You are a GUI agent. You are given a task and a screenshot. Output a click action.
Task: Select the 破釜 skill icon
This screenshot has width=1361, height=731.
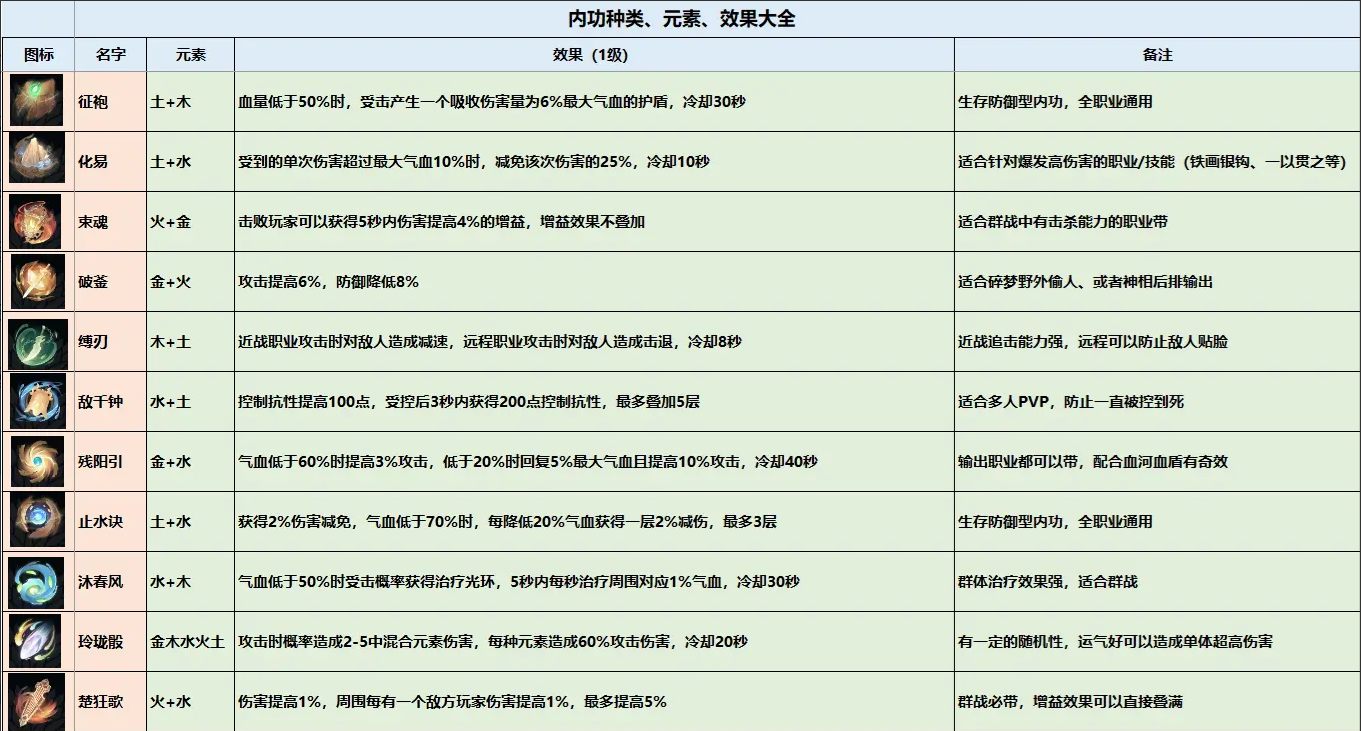pyautogui.click(x=37, y=281)
